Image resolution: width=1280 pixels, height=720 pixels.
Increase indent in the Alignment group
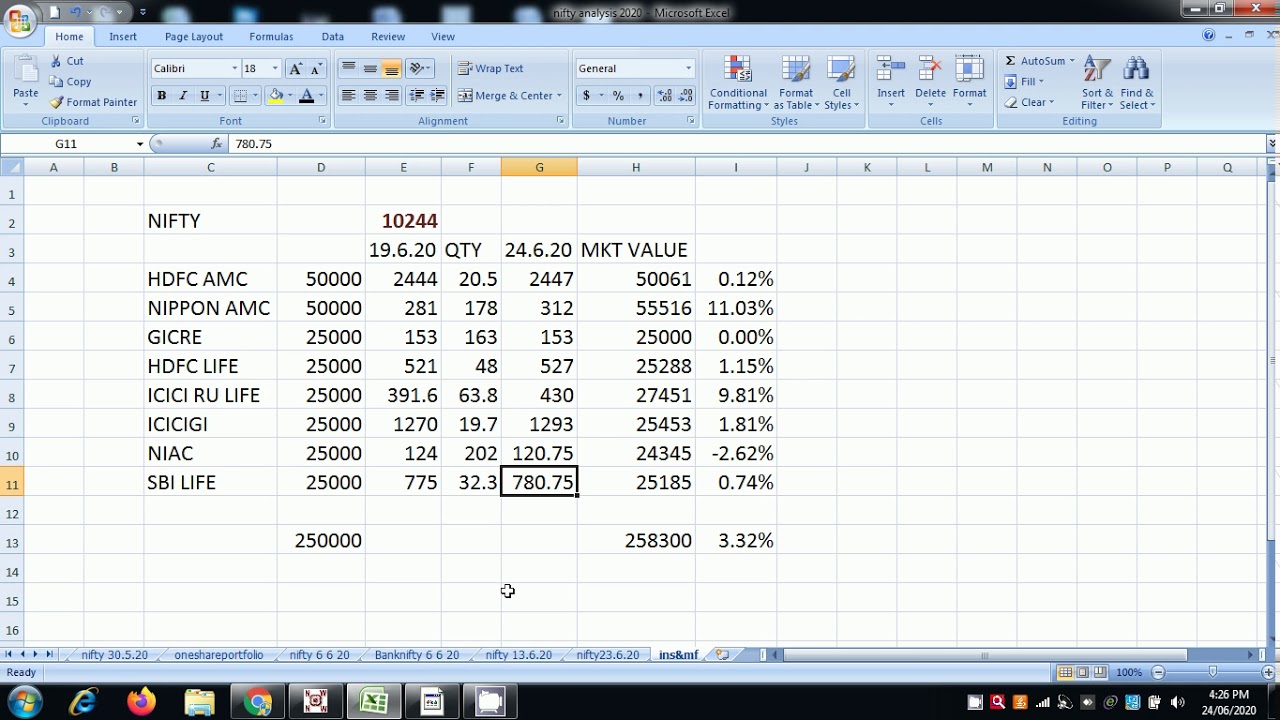pyautogui.click(x=439, y=96)
